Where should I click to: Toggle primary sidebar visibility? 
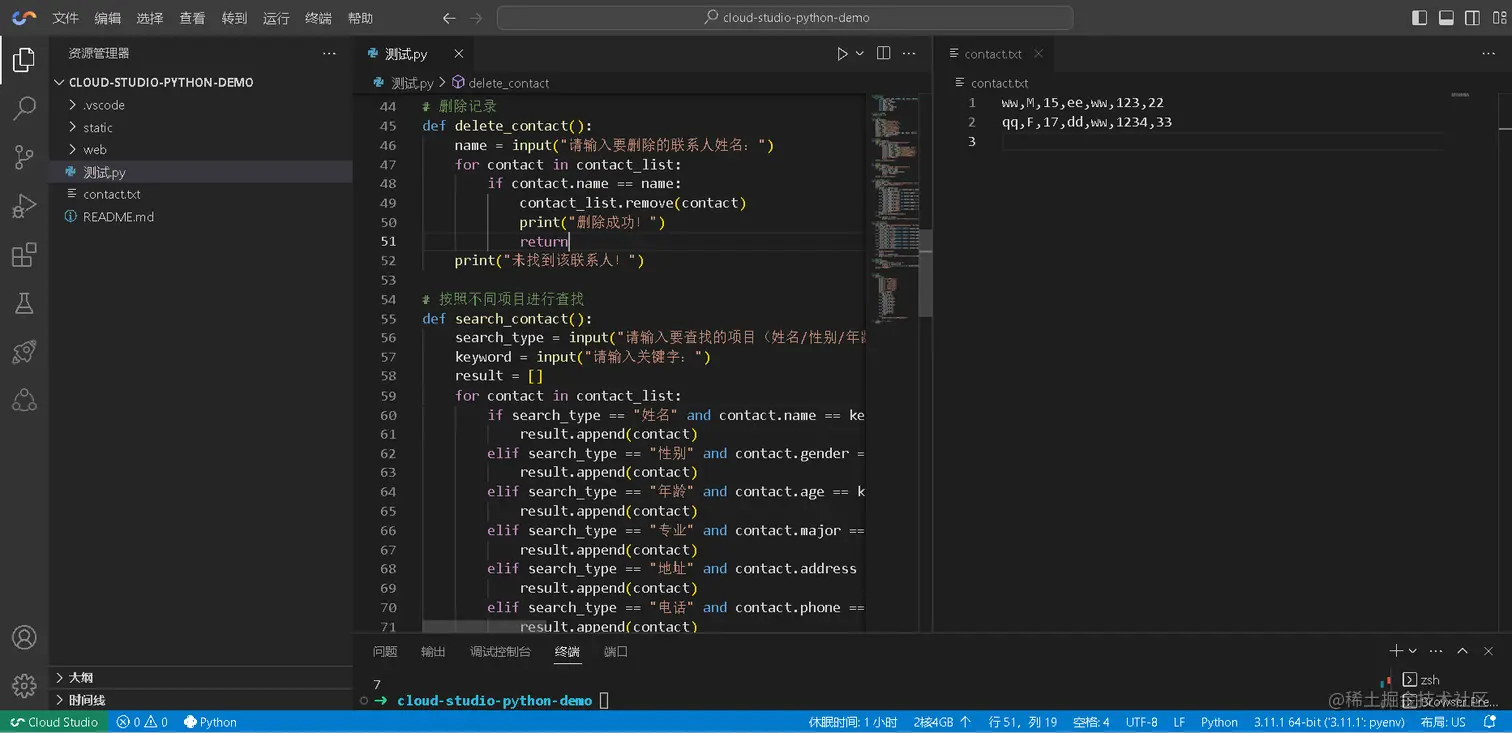pos(1419,18)
